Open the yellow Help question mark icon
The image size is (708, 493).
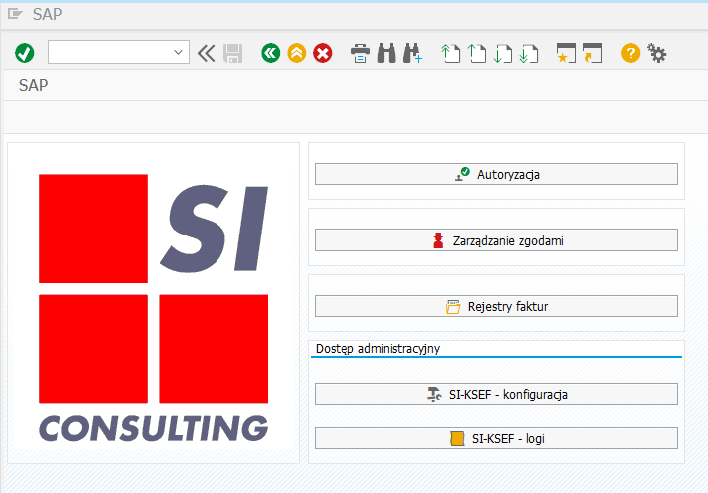630,53
